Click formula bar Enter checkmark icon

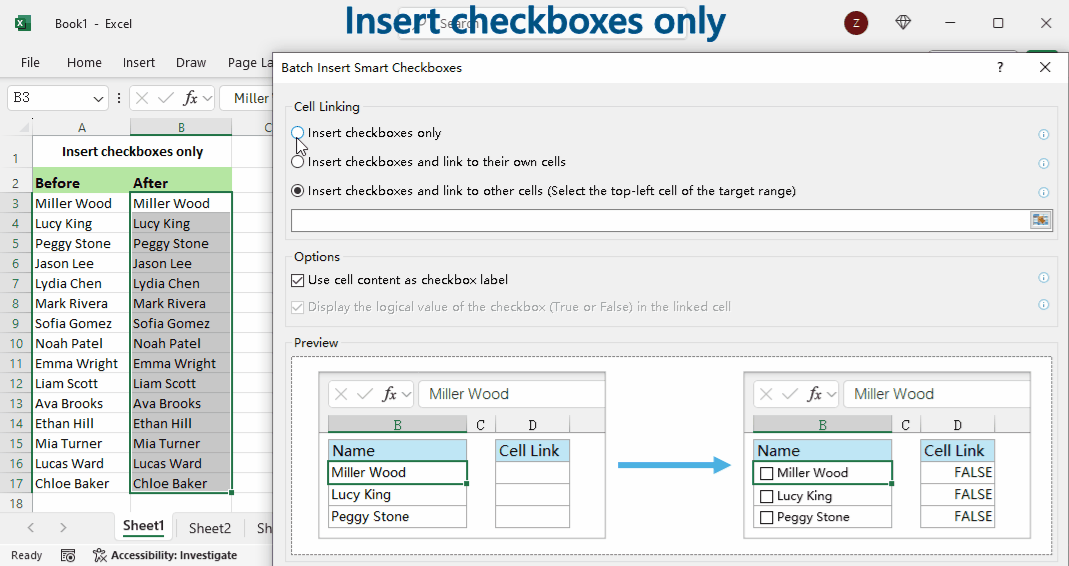point(166,98)
